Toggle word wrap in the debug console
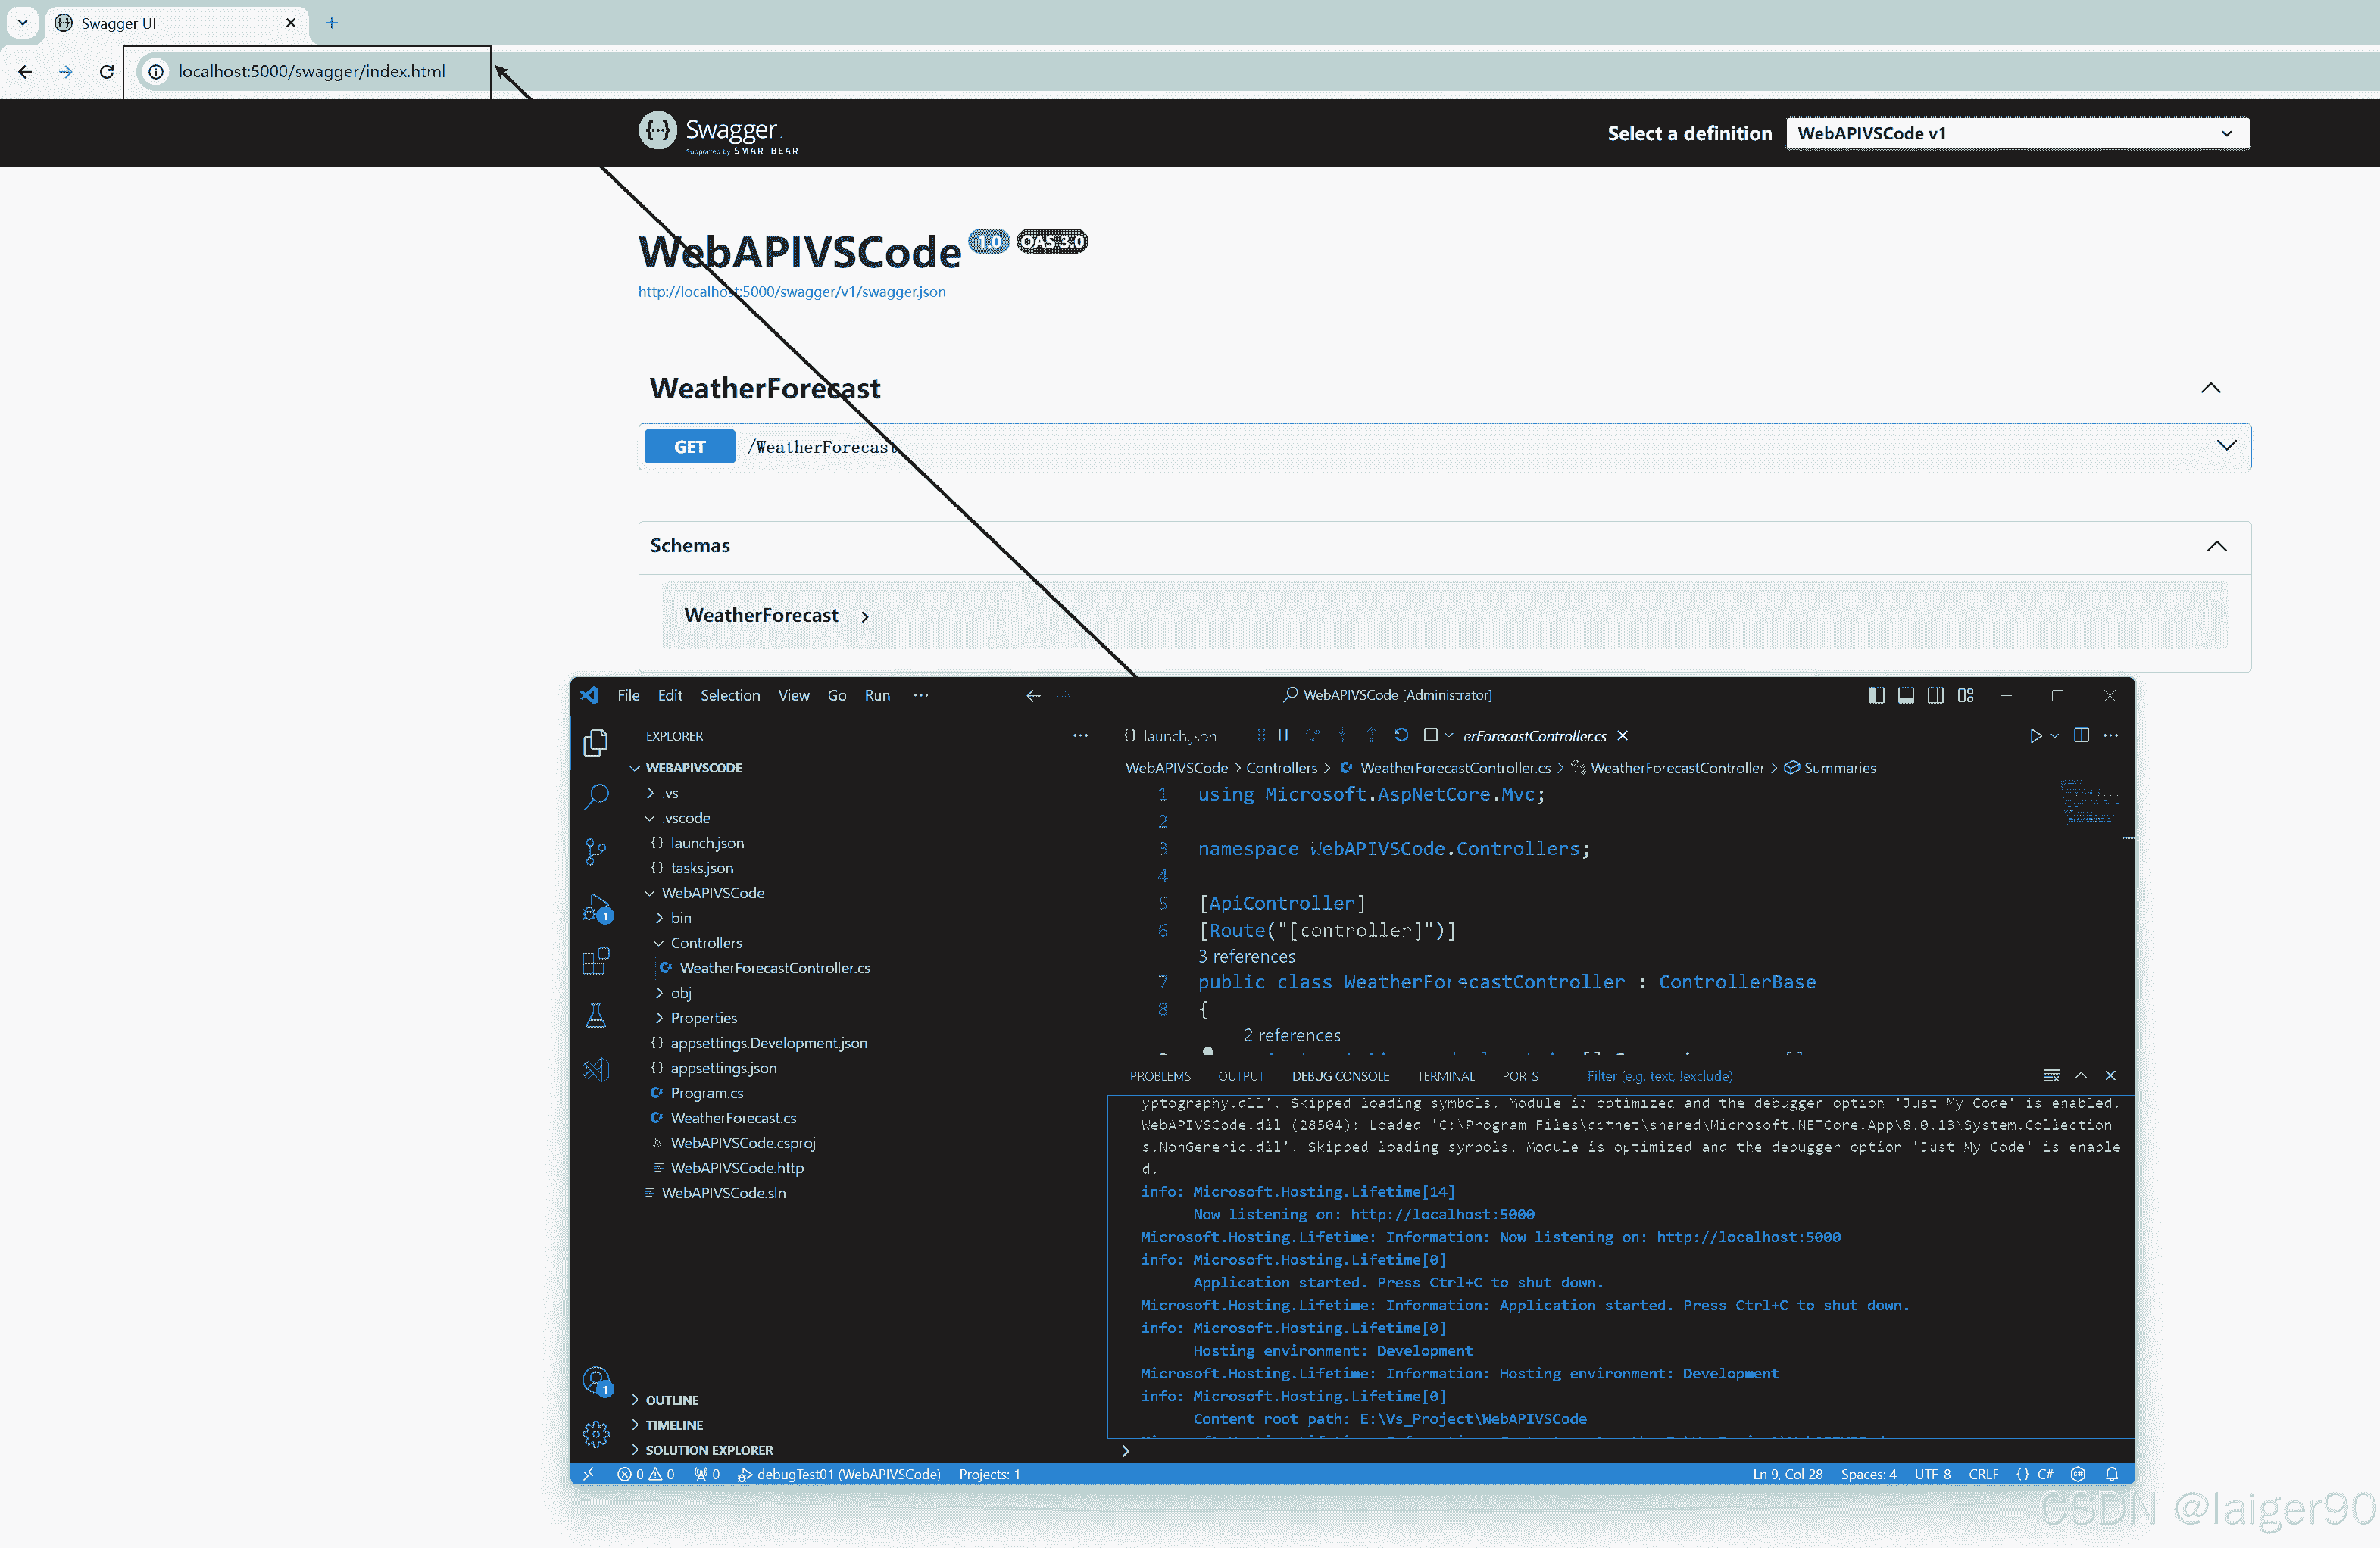 tap(2051, 1076)
